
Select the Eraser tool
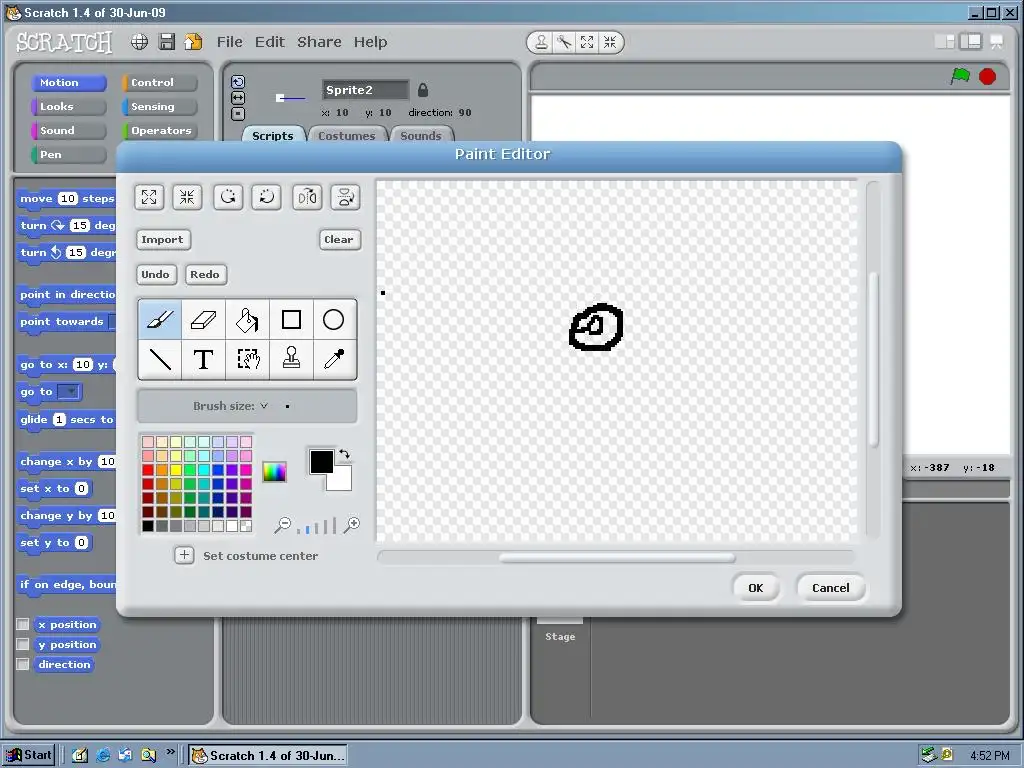click(x=203, y=319)
